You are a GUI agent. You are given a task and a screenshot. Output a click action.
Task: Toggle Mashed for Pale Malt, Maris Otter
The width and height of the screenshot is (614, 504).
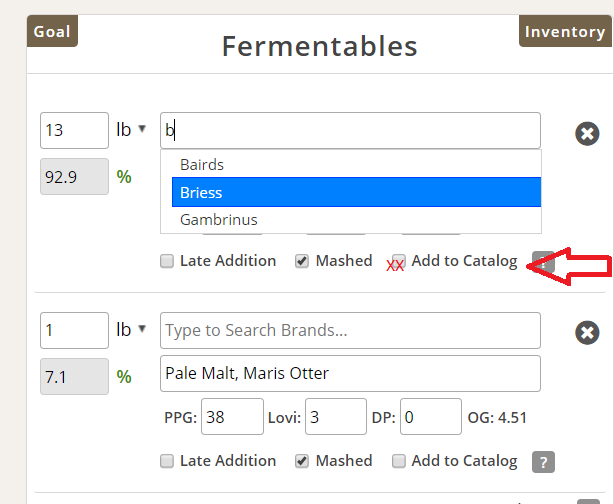pyautogui.click(x=302, y=461)
